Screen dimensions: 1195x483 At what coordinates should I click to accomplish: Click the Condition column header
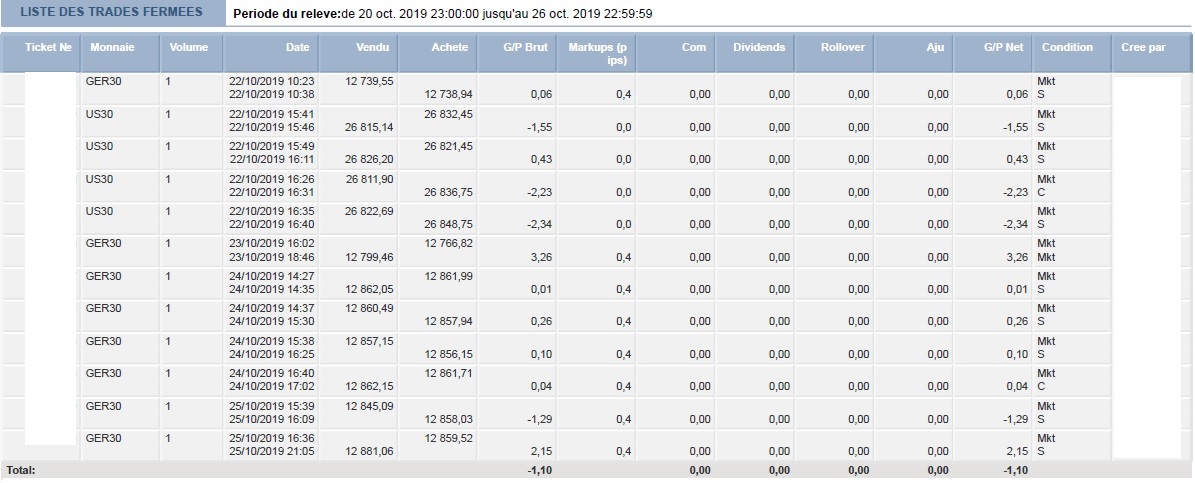[1072, 53]
